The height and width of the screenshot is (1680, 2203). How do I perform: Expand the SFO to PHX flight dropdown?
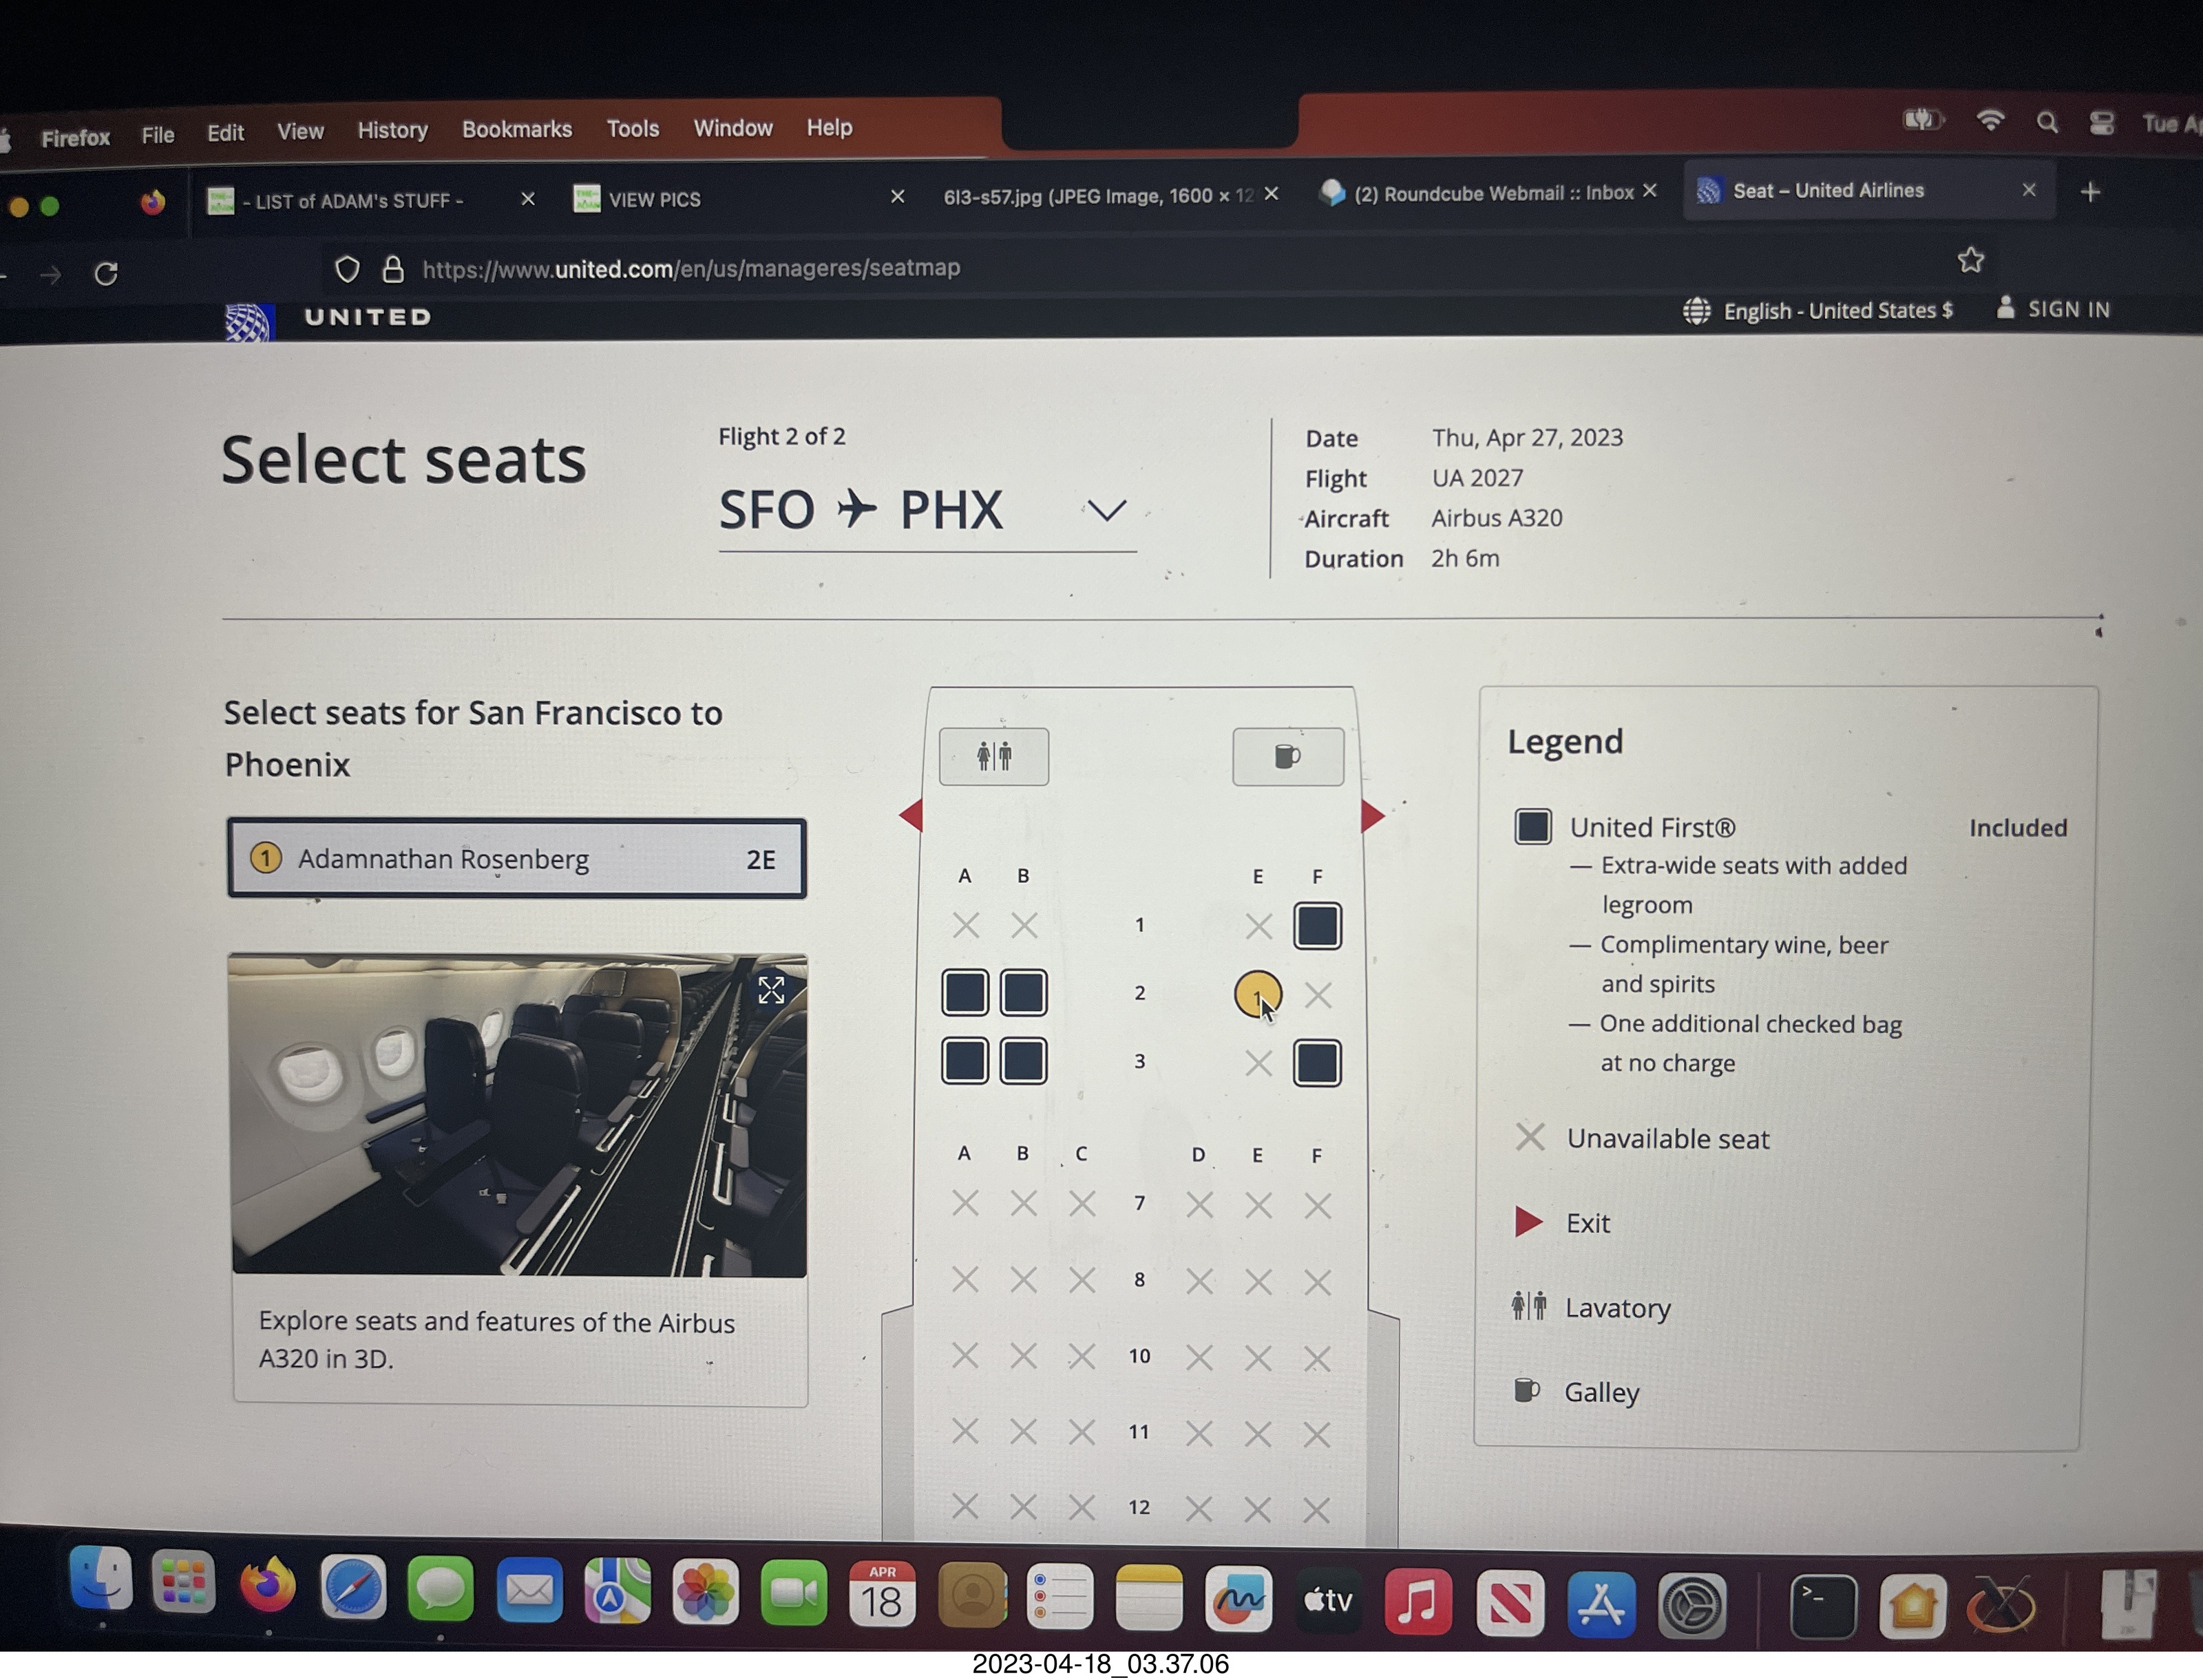(1106, 511)
